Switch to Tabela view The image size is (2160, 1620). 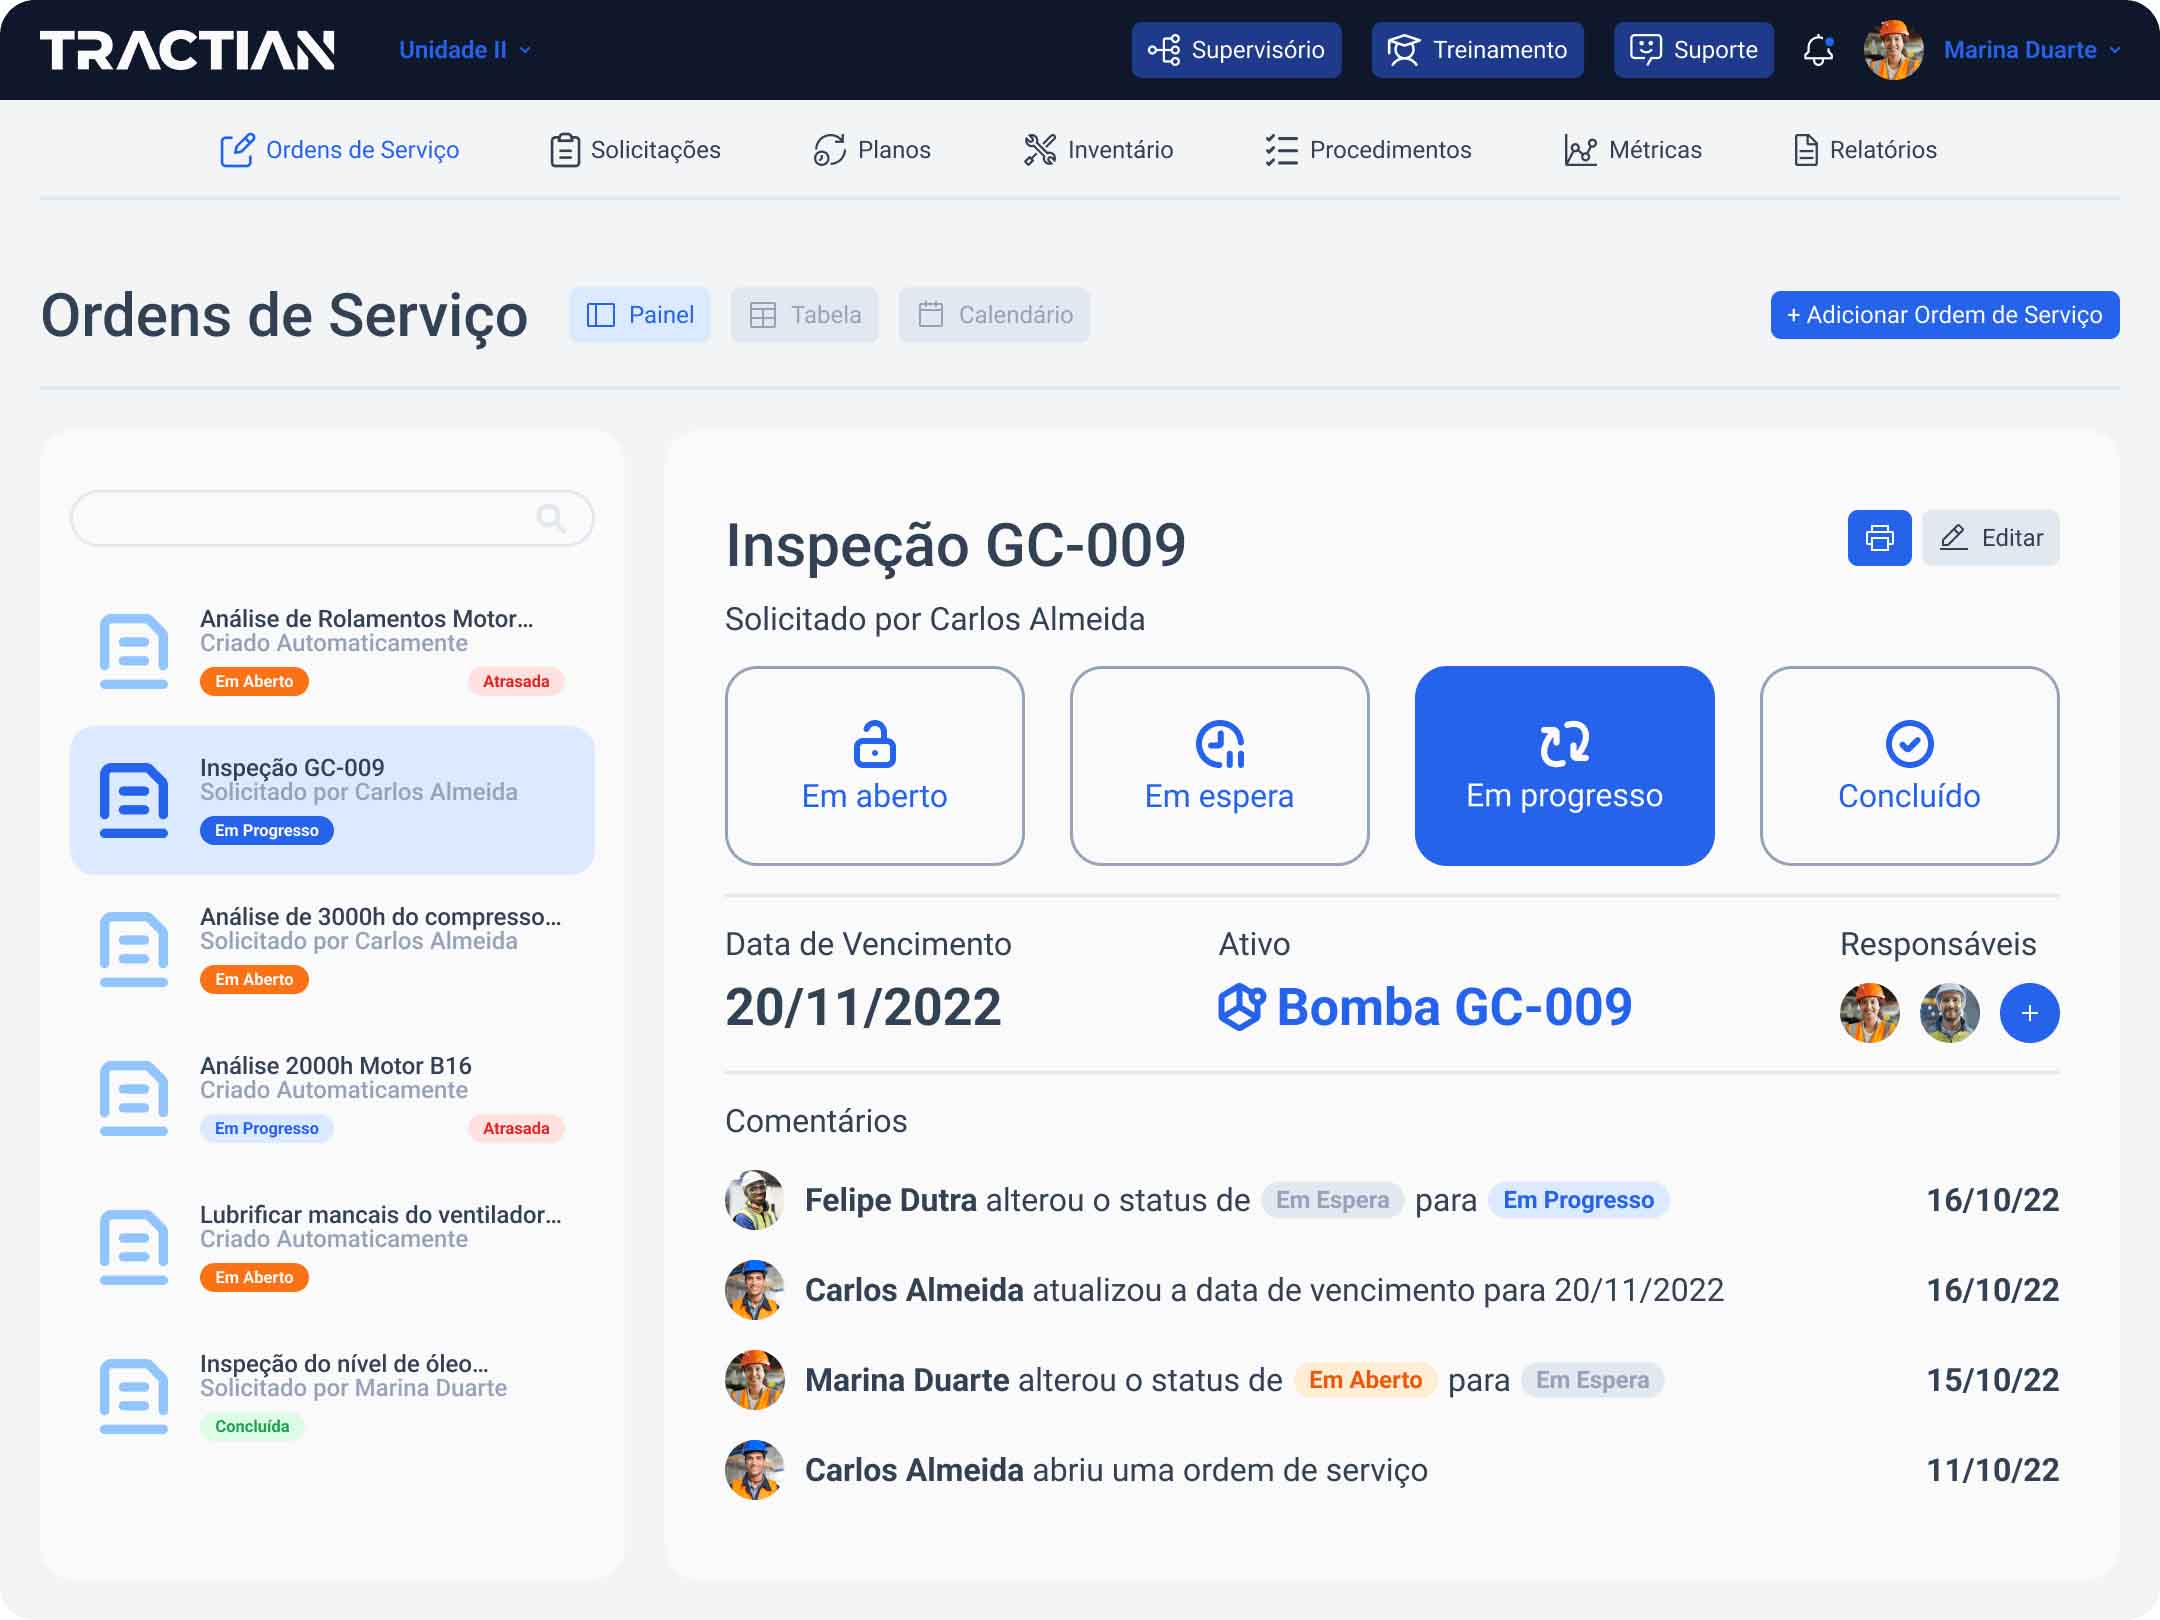pos(804,315)
